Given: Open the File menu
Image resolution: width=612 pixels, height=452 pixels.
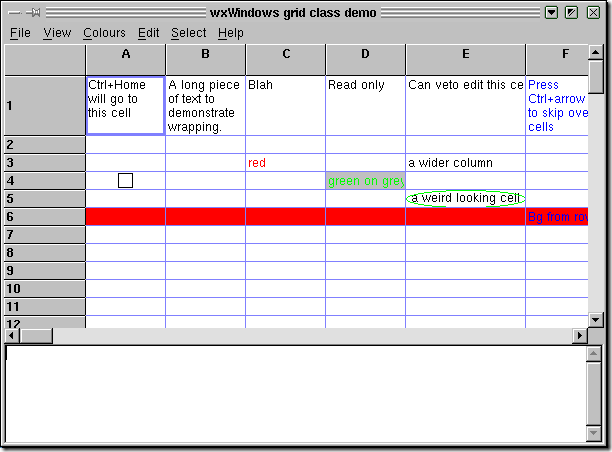Looking at the screenshot, I should pyautogui.click(x=20, y=33).
